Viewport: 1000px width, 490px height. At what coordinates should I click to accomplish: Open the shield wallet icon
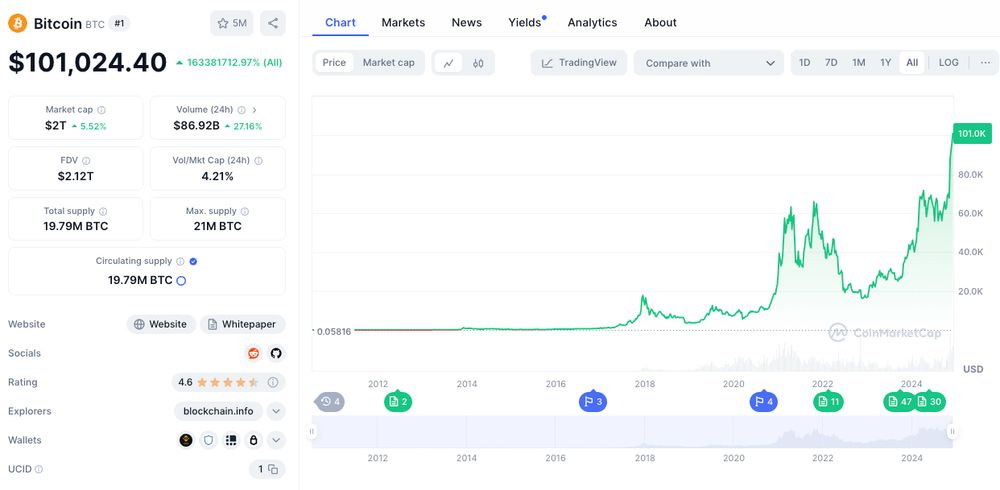[x=209, y=440]
